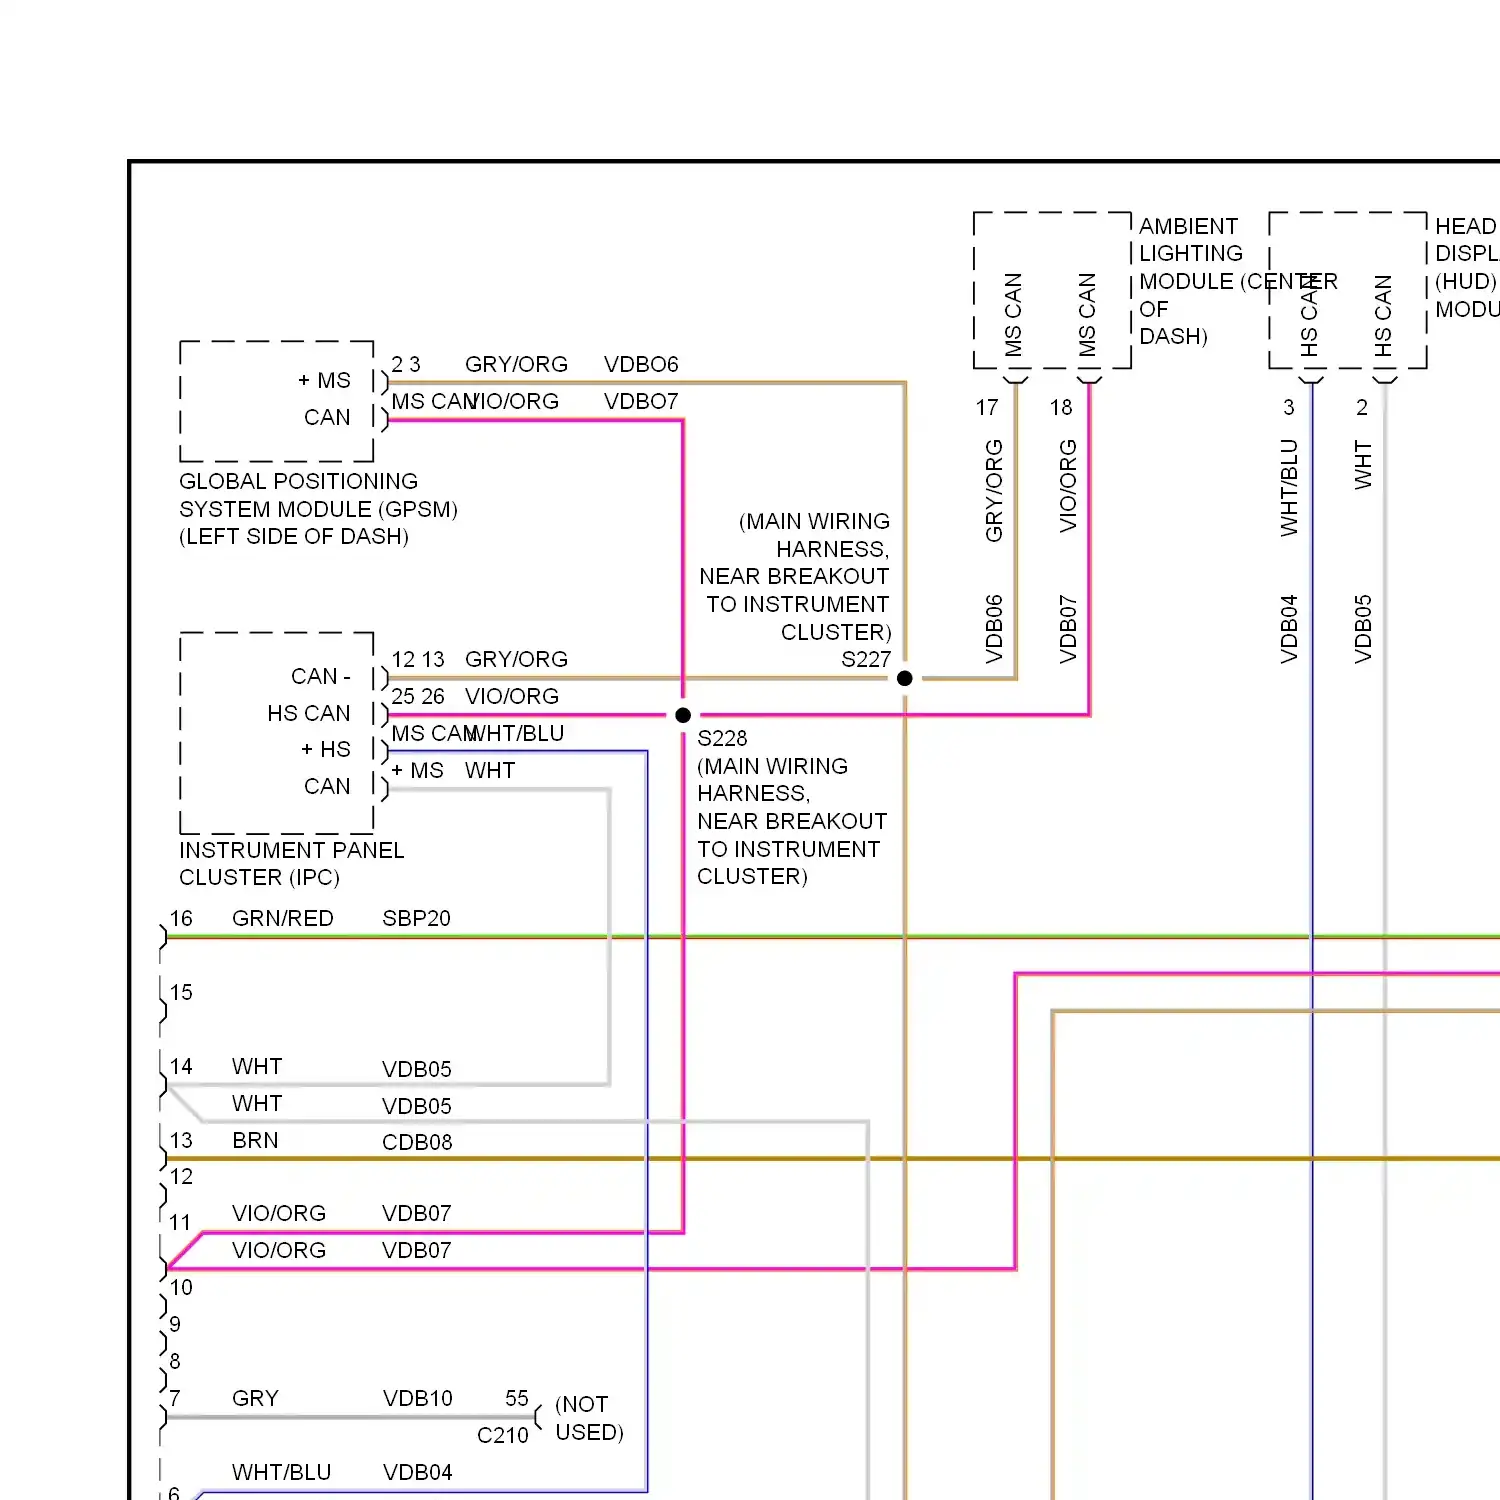Select the vertical VDB04 circuit code
This screenshot has height=1500, width=1500.
[1289, 629]
